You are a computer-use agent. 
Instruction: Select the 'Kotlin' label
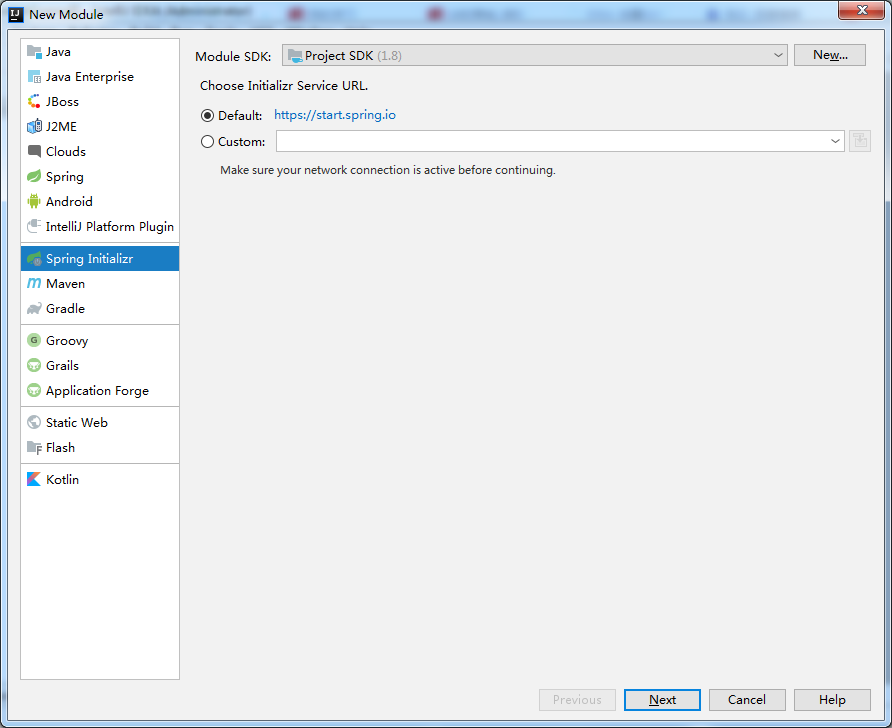click(63, 479)
